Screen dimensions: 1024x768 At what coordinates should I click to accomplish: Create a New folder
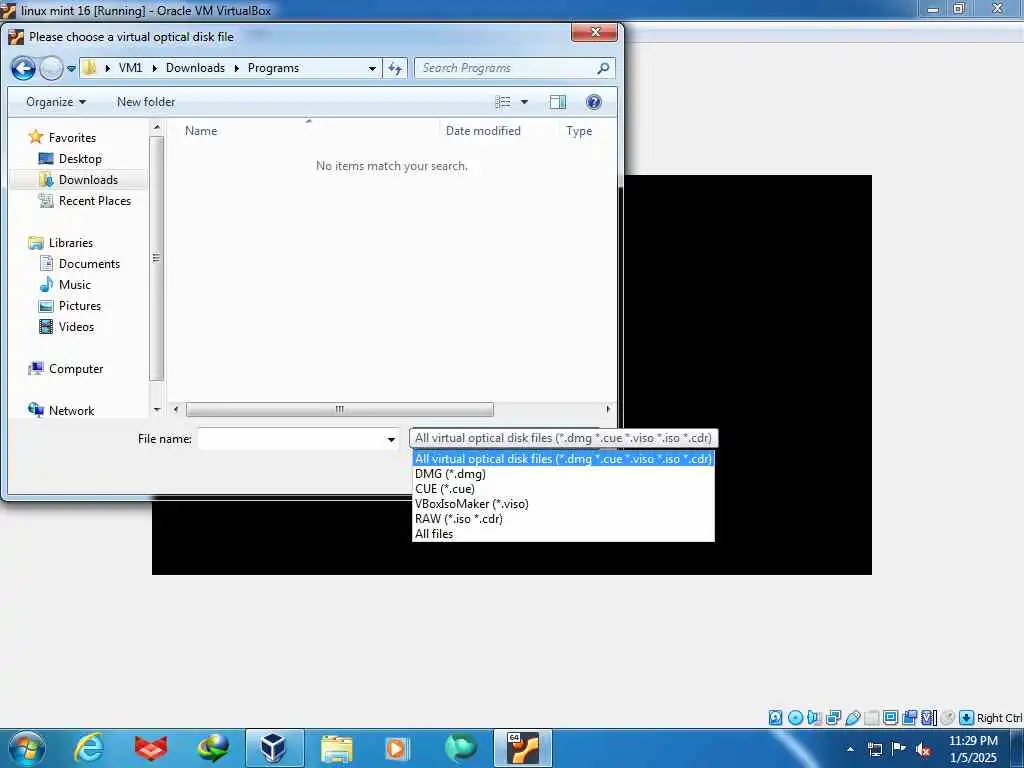tap(146, 102)
